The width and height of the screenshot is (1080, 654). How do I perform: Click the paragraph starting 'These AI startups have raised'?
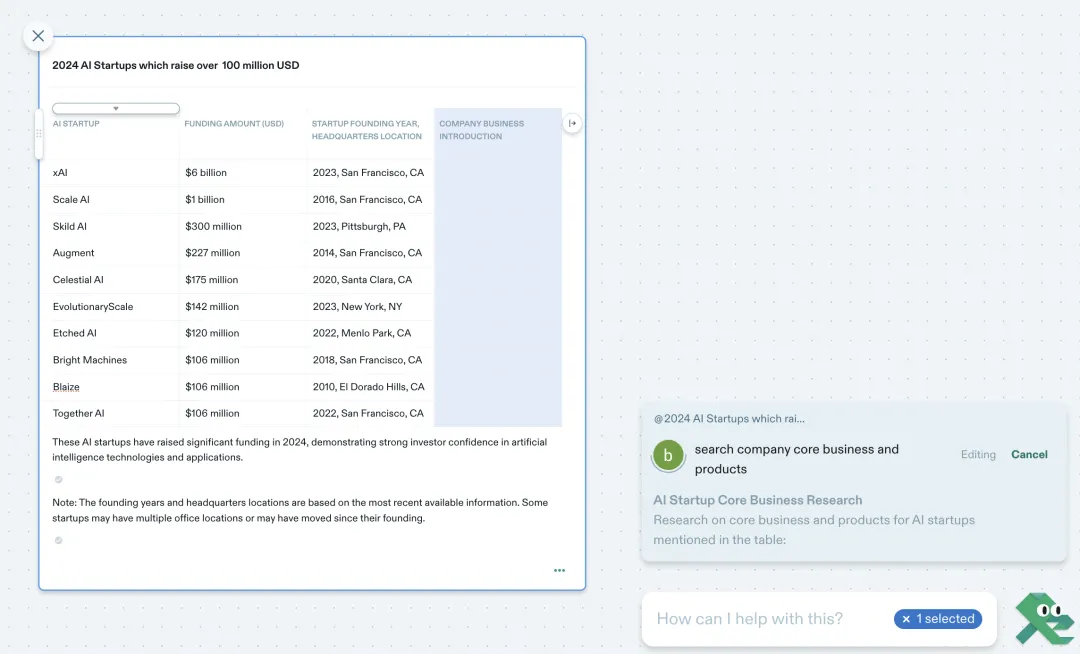point(300,450)
